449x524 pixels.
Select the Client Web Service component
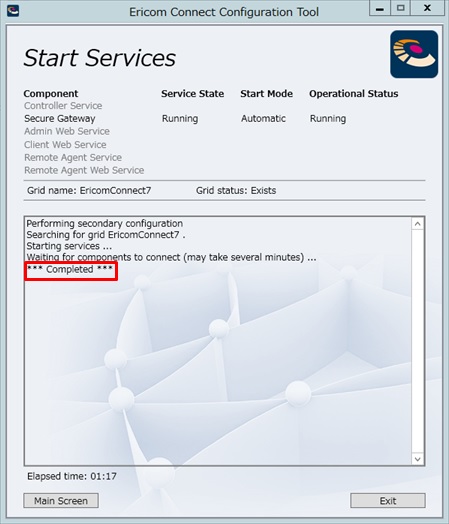pos(65,144)
